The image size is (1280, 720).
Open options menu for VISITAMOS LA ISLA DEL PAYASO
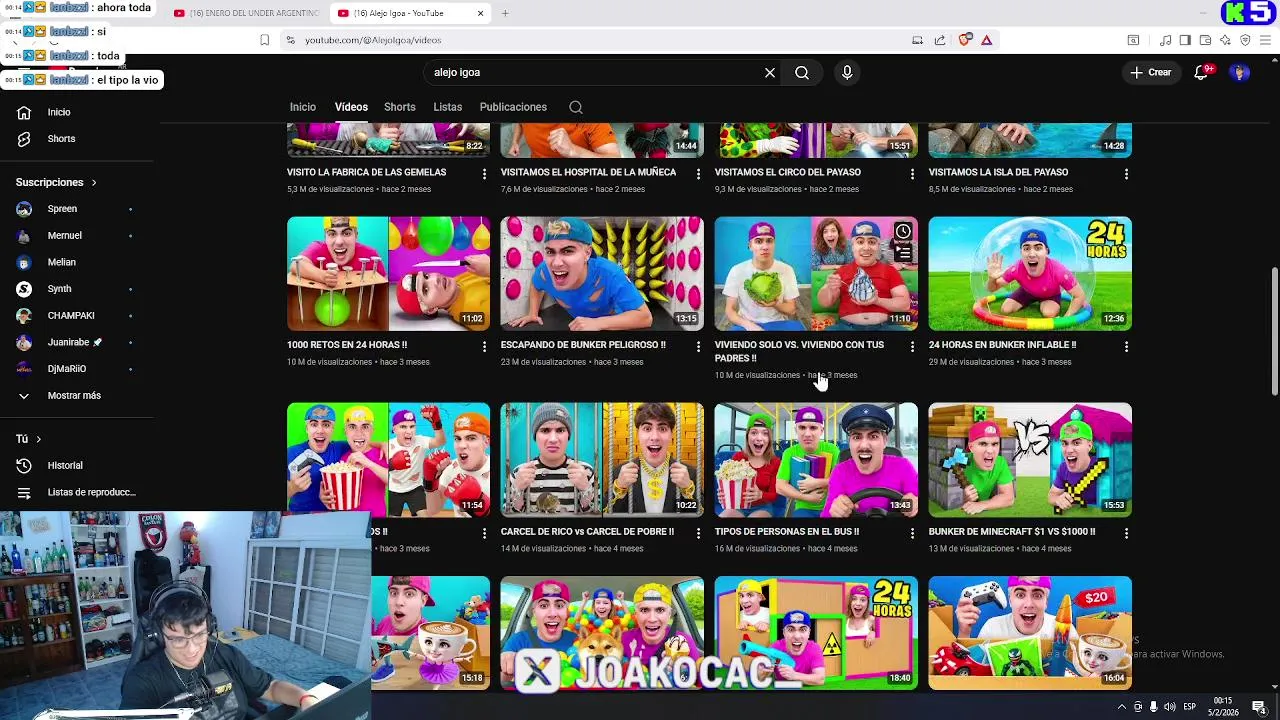pos(1126,174)
